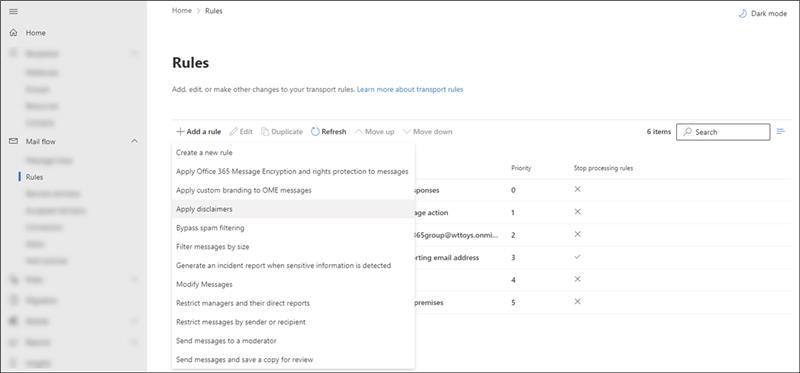Click the pencil Edit icon
This screenshot has height=373, width=800.
coord(233,132)
